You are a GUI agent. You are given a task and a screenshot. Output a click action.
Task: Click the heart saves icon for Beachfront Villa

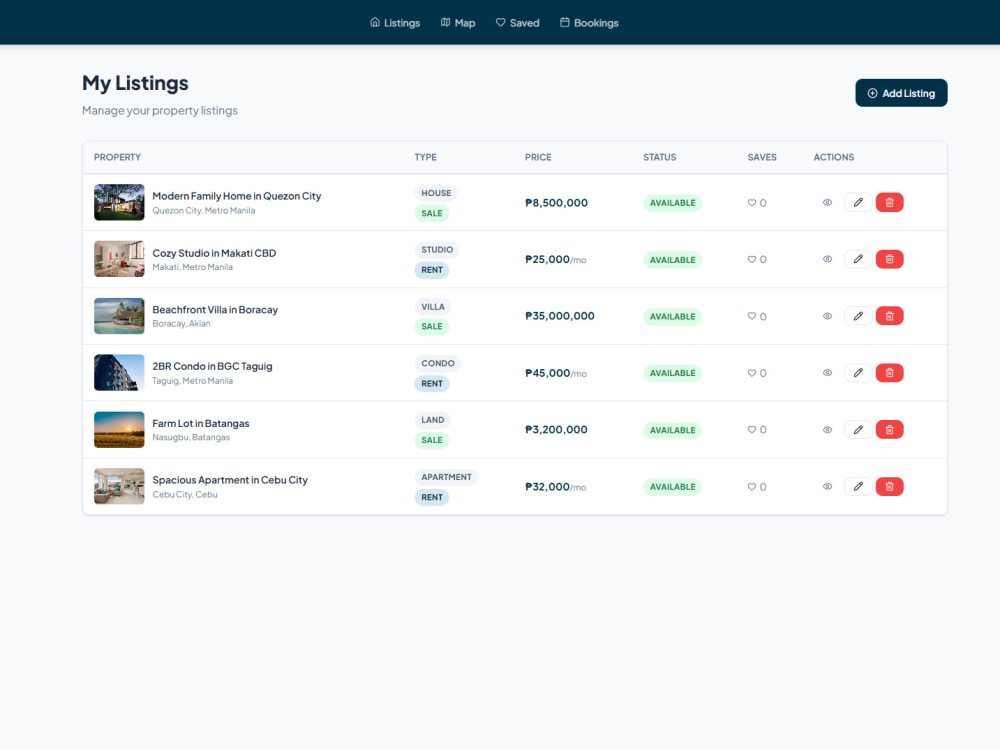tap(751, 316)
